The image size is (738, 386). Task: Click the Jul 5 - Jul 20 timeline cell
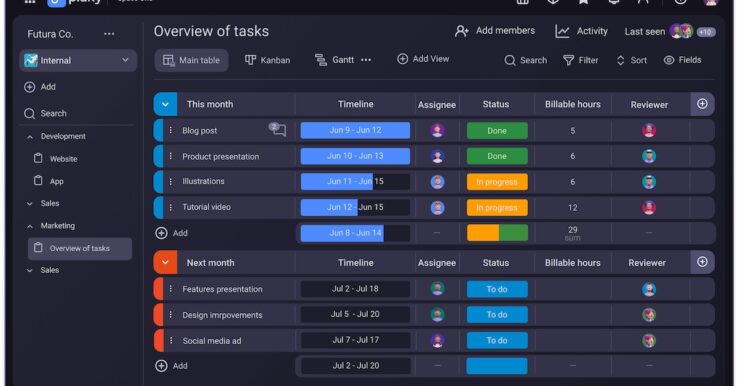point(355,314)
